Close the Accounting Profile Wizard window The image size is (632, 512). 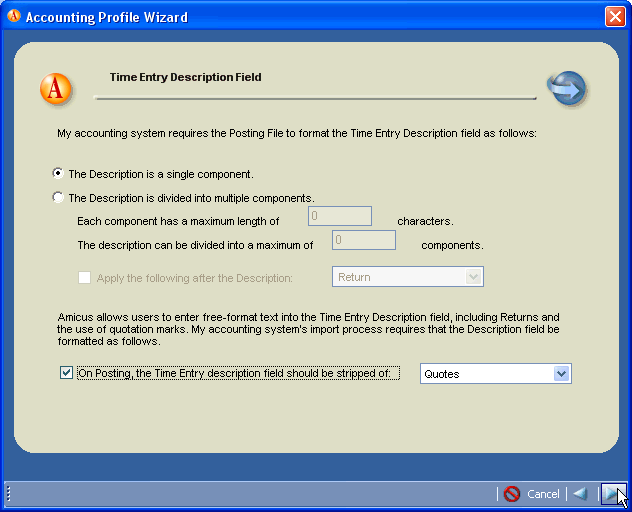point(614,17)
